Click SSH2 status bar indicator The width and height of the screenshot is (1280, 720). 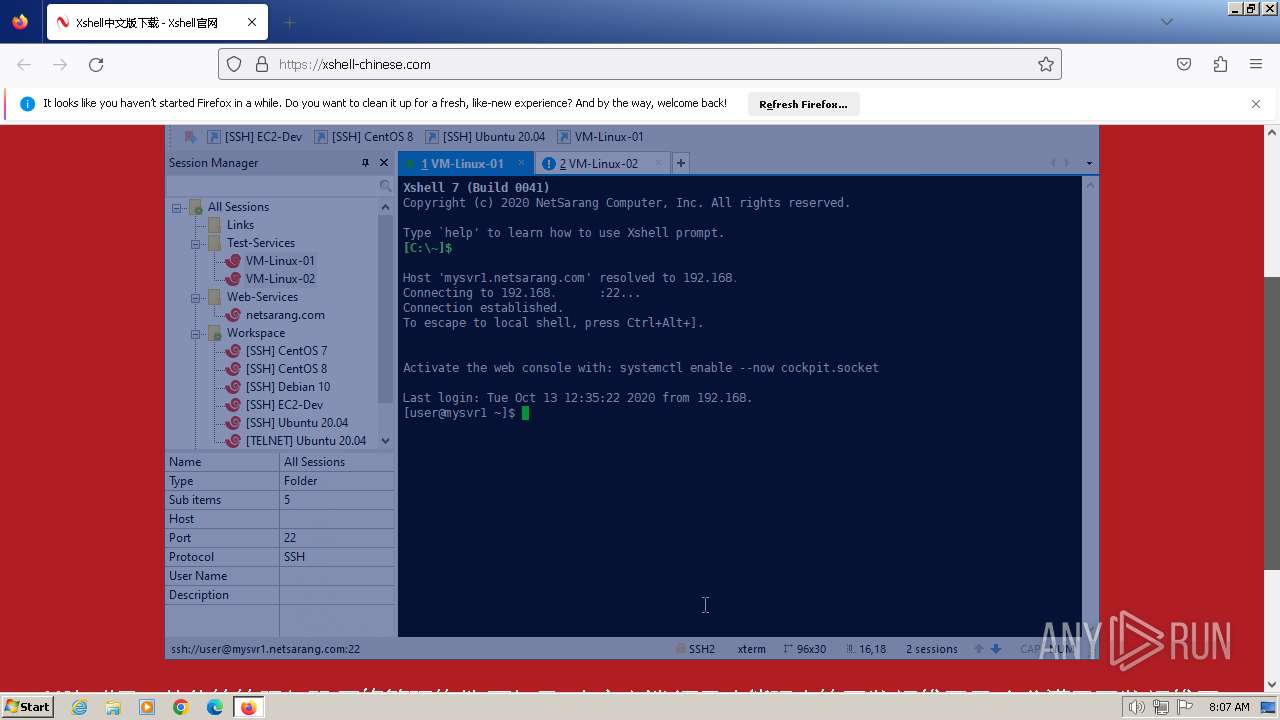pyautogui.click(x=696, y=649)
